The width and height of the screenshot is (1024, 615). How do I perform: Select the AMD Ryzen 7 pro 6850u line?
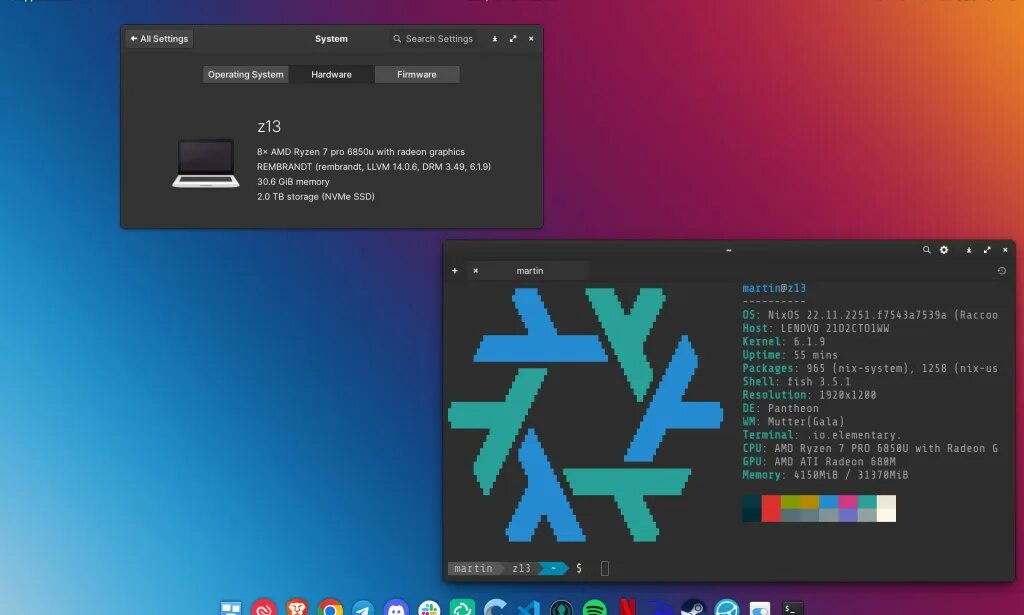click(x=360, y=151)
